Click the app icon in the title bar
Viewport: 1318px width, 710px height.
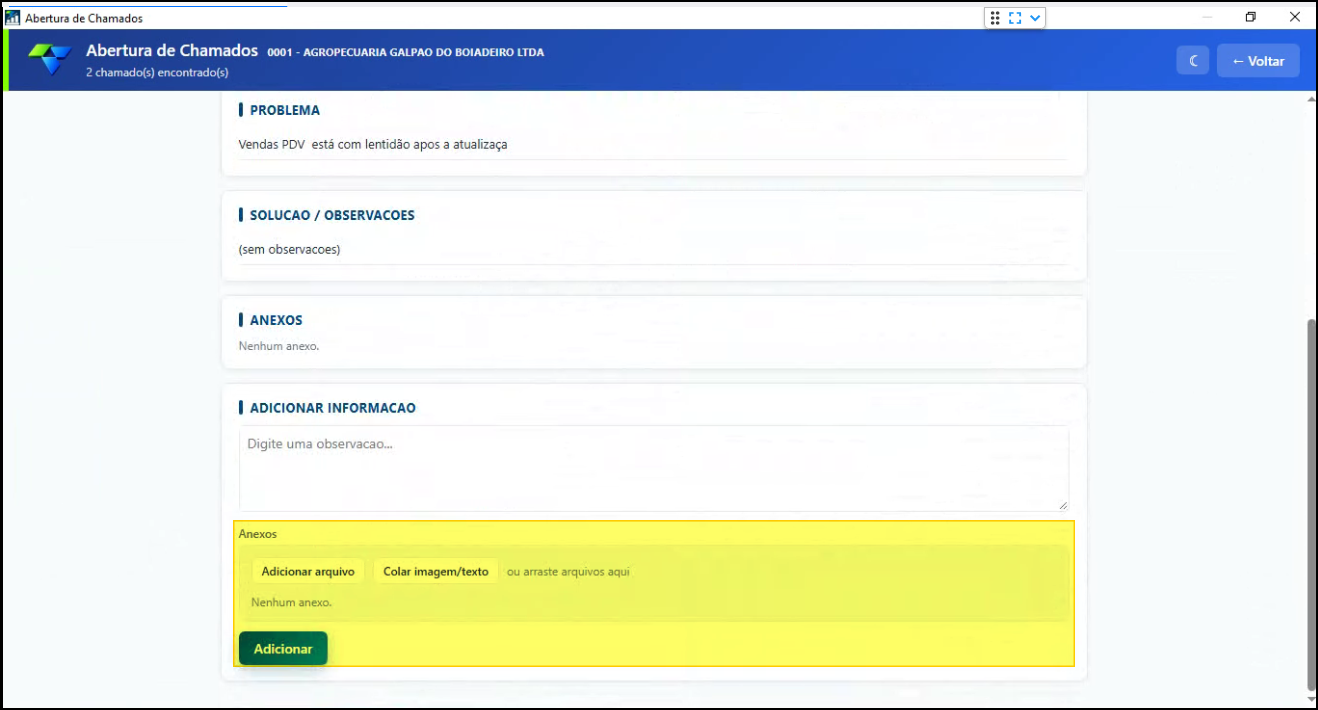click(13, 18)
